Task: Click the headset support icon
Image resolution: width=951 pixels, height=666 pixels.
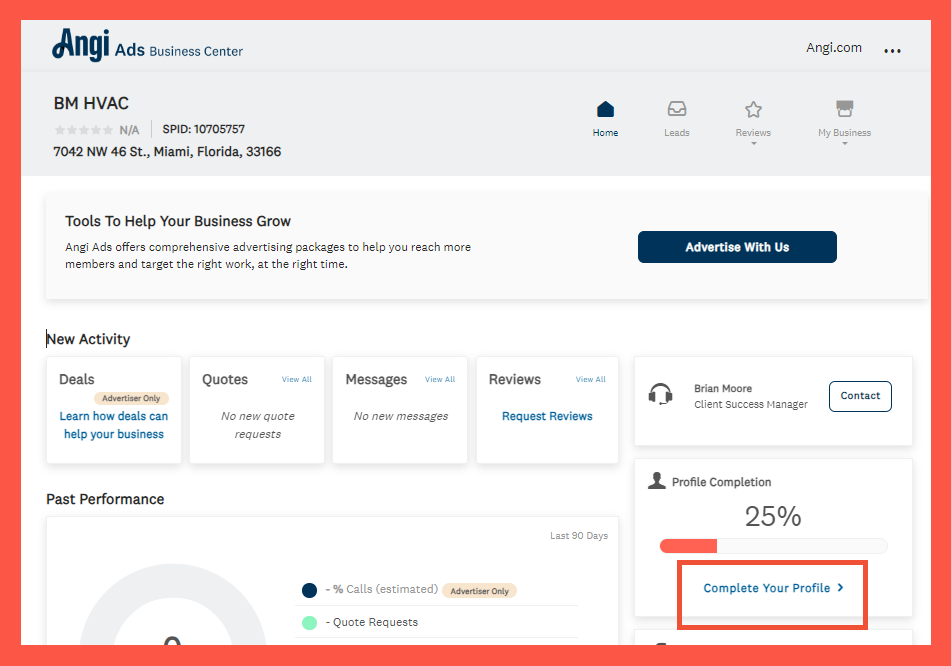Action: 660,394
